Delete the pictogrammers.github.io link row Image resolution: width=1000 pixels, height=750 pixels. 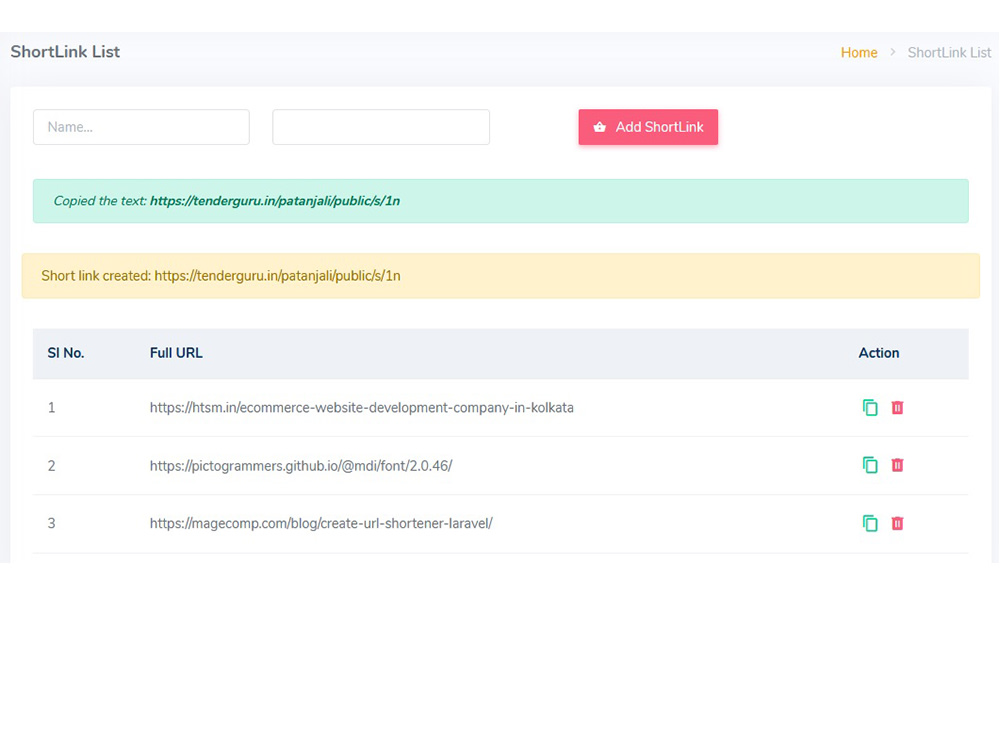click(x=897, y=465)
